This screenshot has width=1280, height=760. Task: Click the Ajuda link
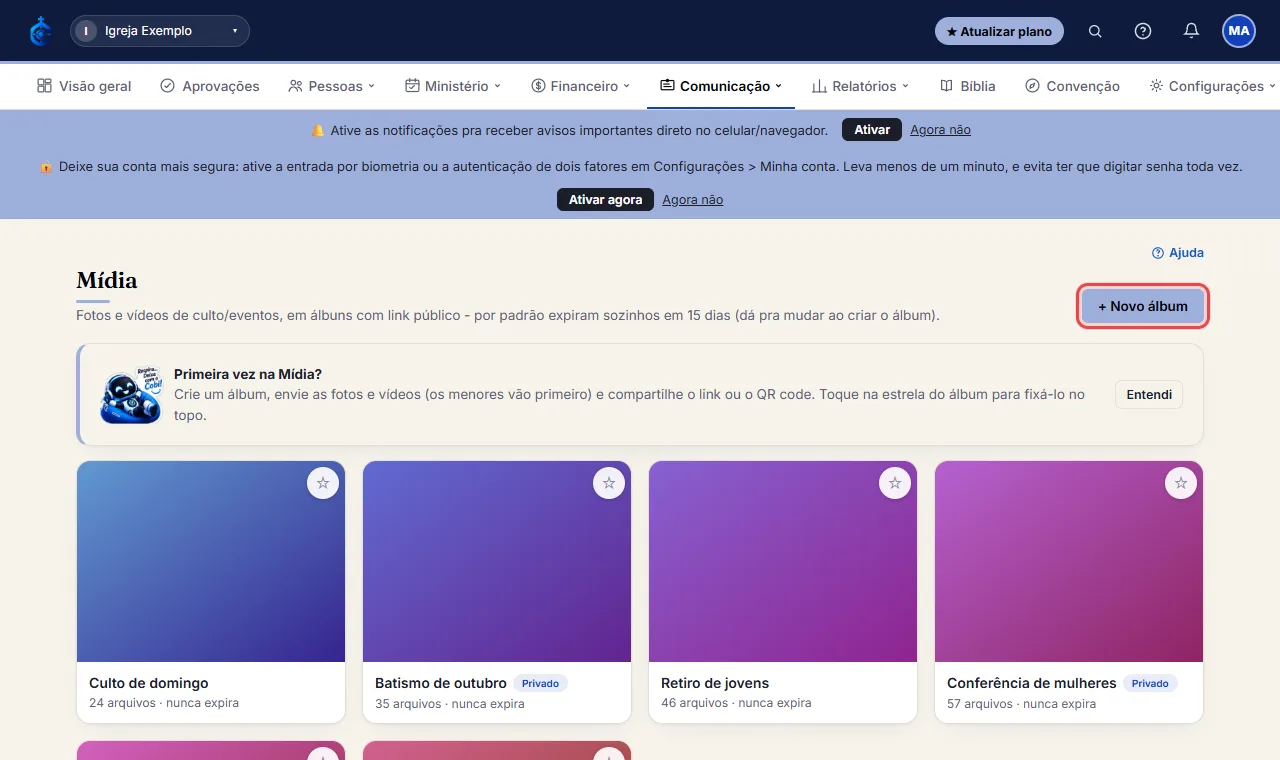[1178, 253]
